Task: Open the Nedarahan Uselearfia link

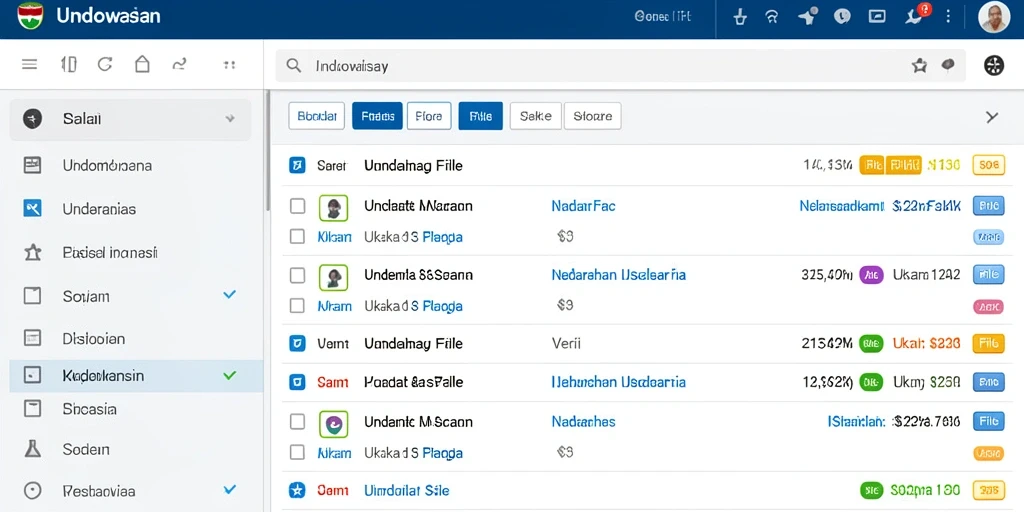Action: pyautogui.click(x=618, y=275)
